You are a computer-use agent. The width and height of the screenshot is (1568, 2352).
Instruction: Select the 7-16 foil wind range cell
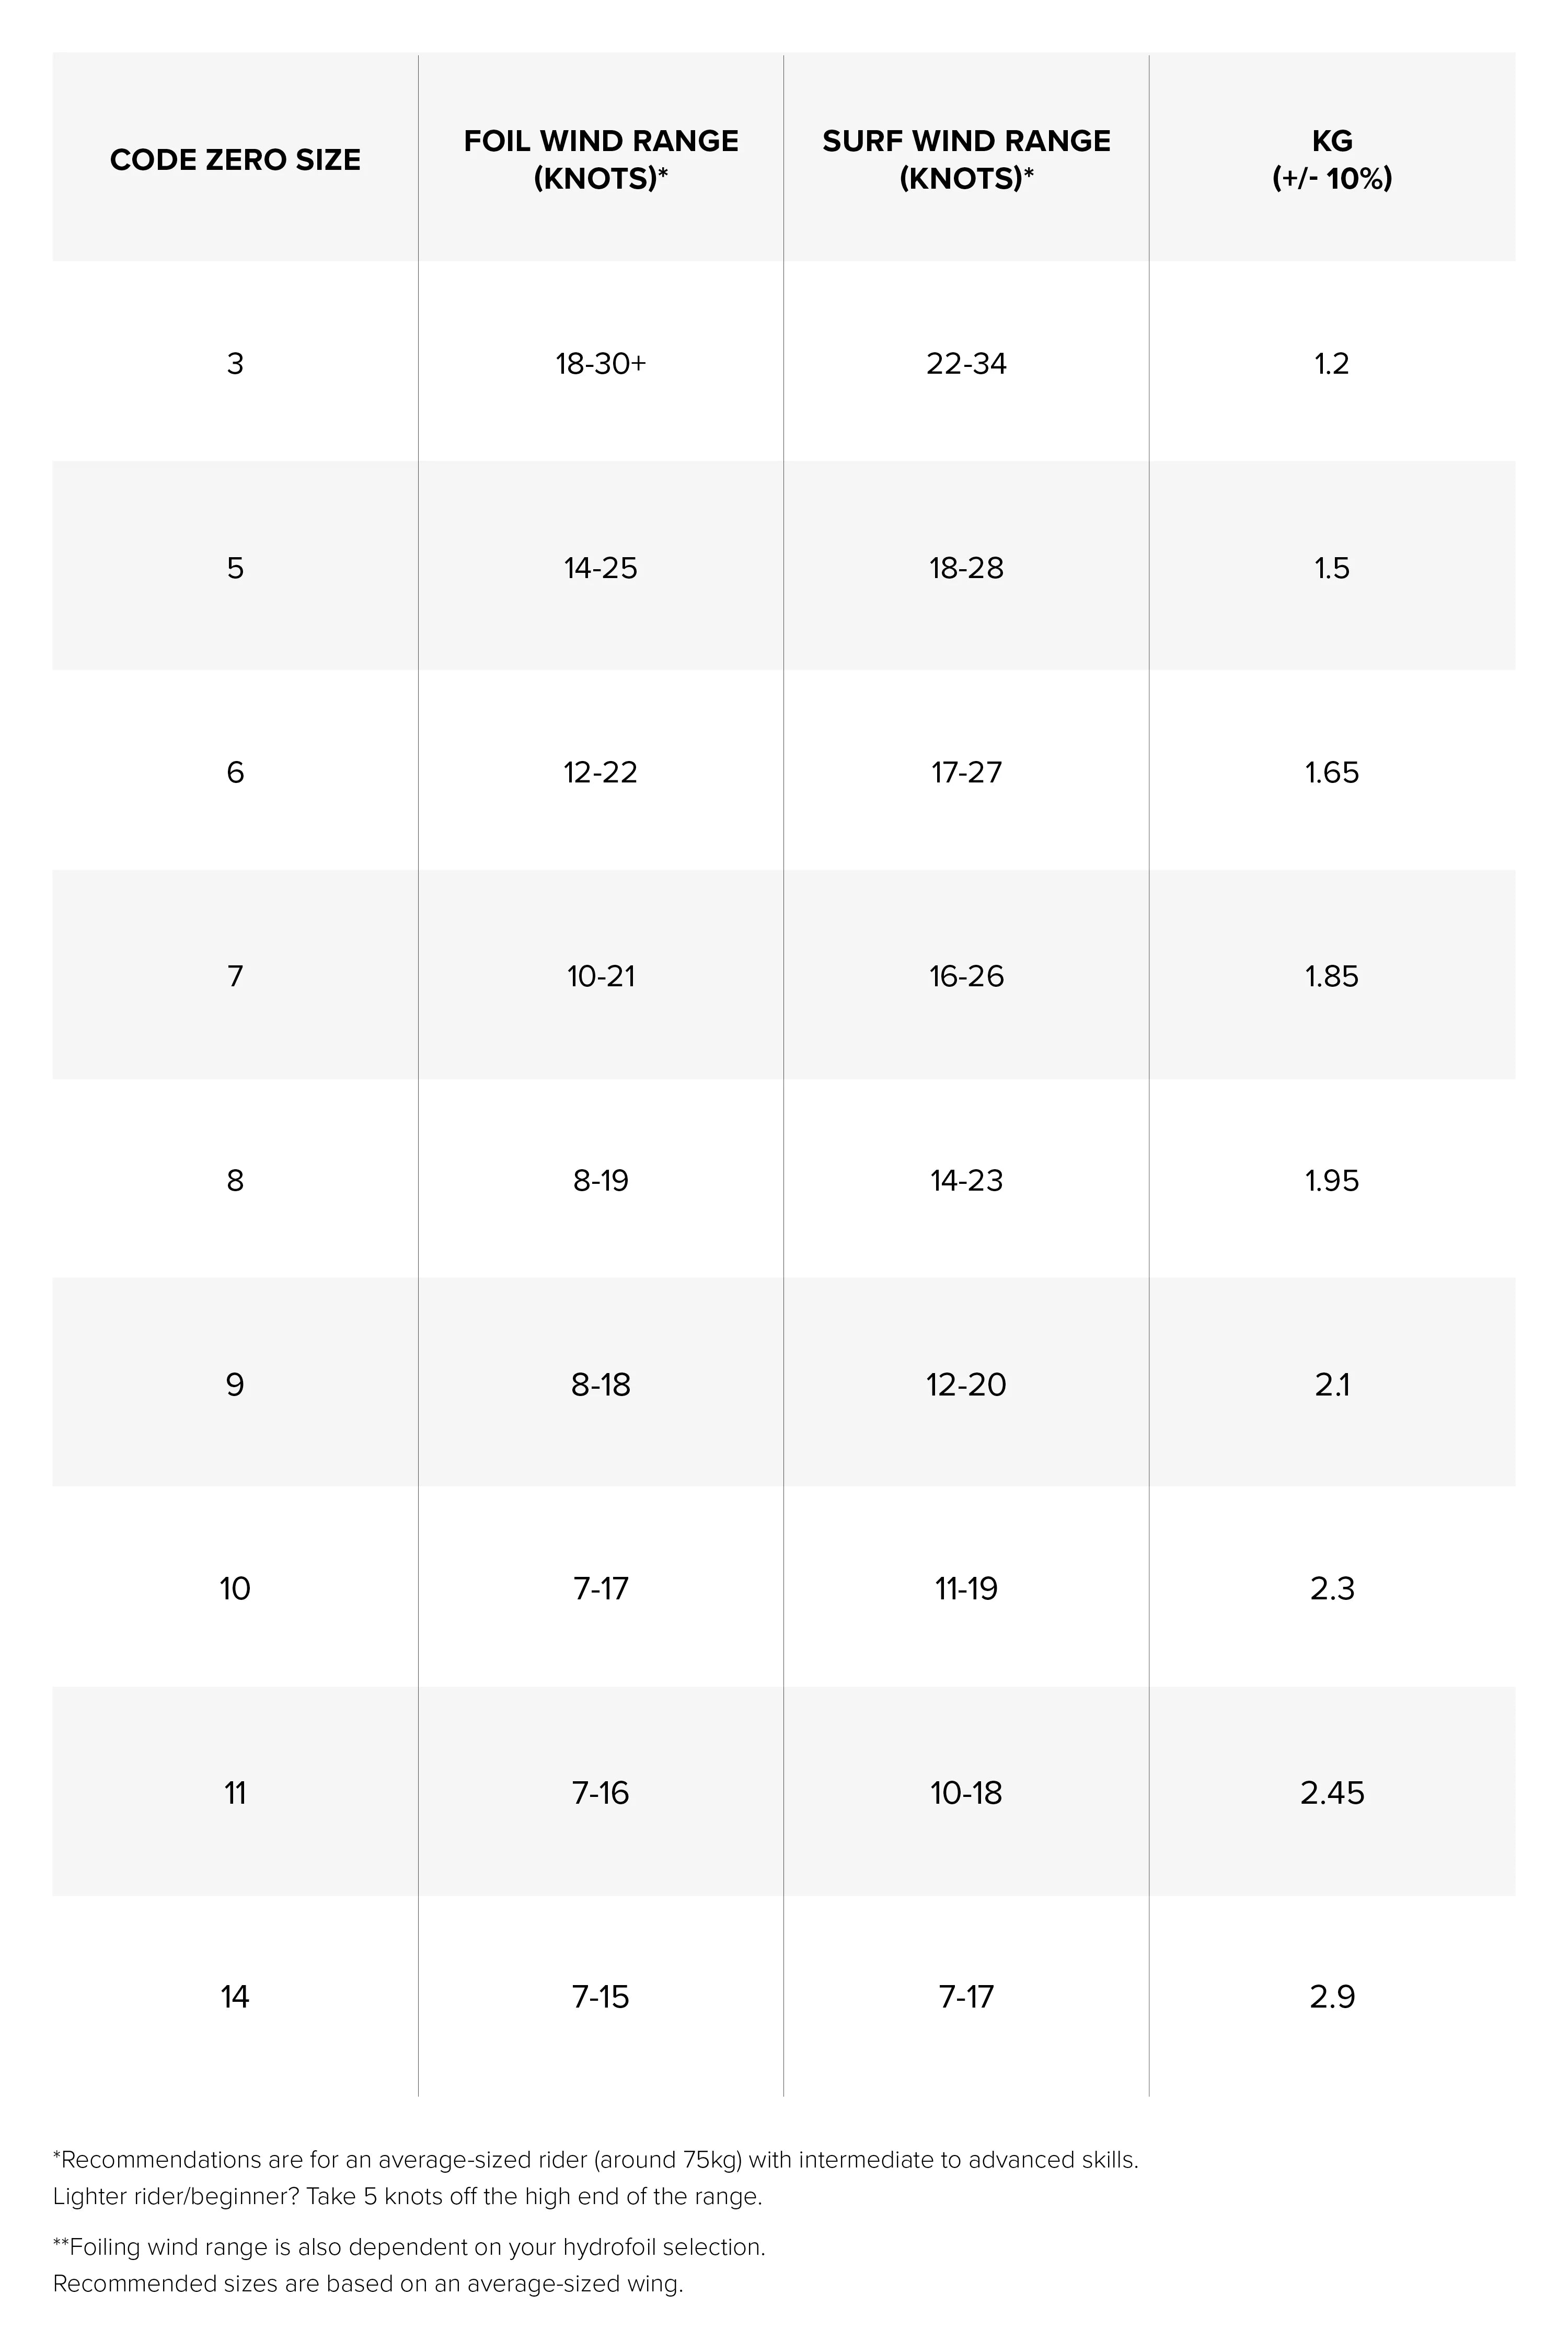click(601, 1793)
